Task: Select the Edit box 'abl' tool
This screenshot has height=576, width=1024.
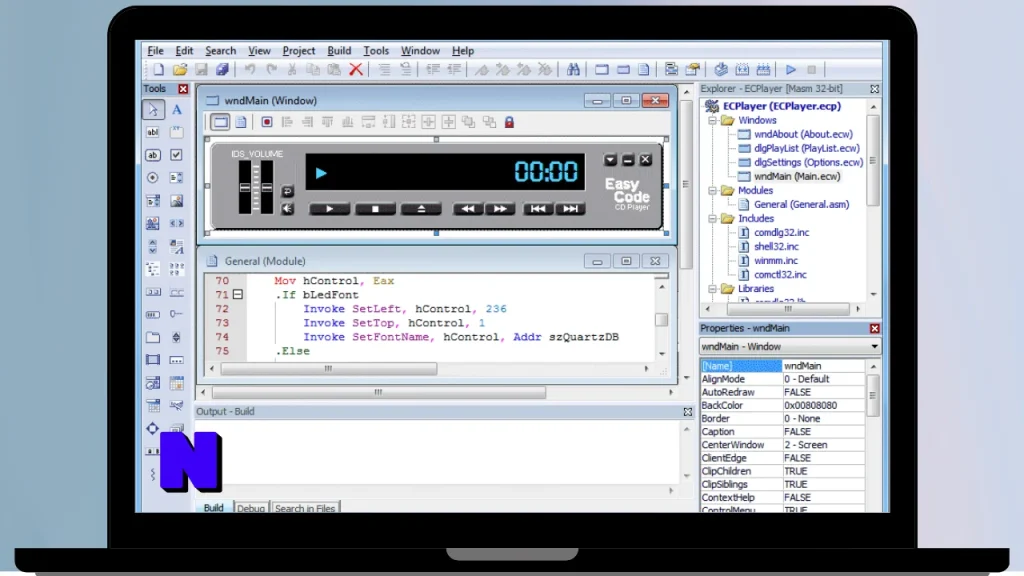Action: point(153,132)
